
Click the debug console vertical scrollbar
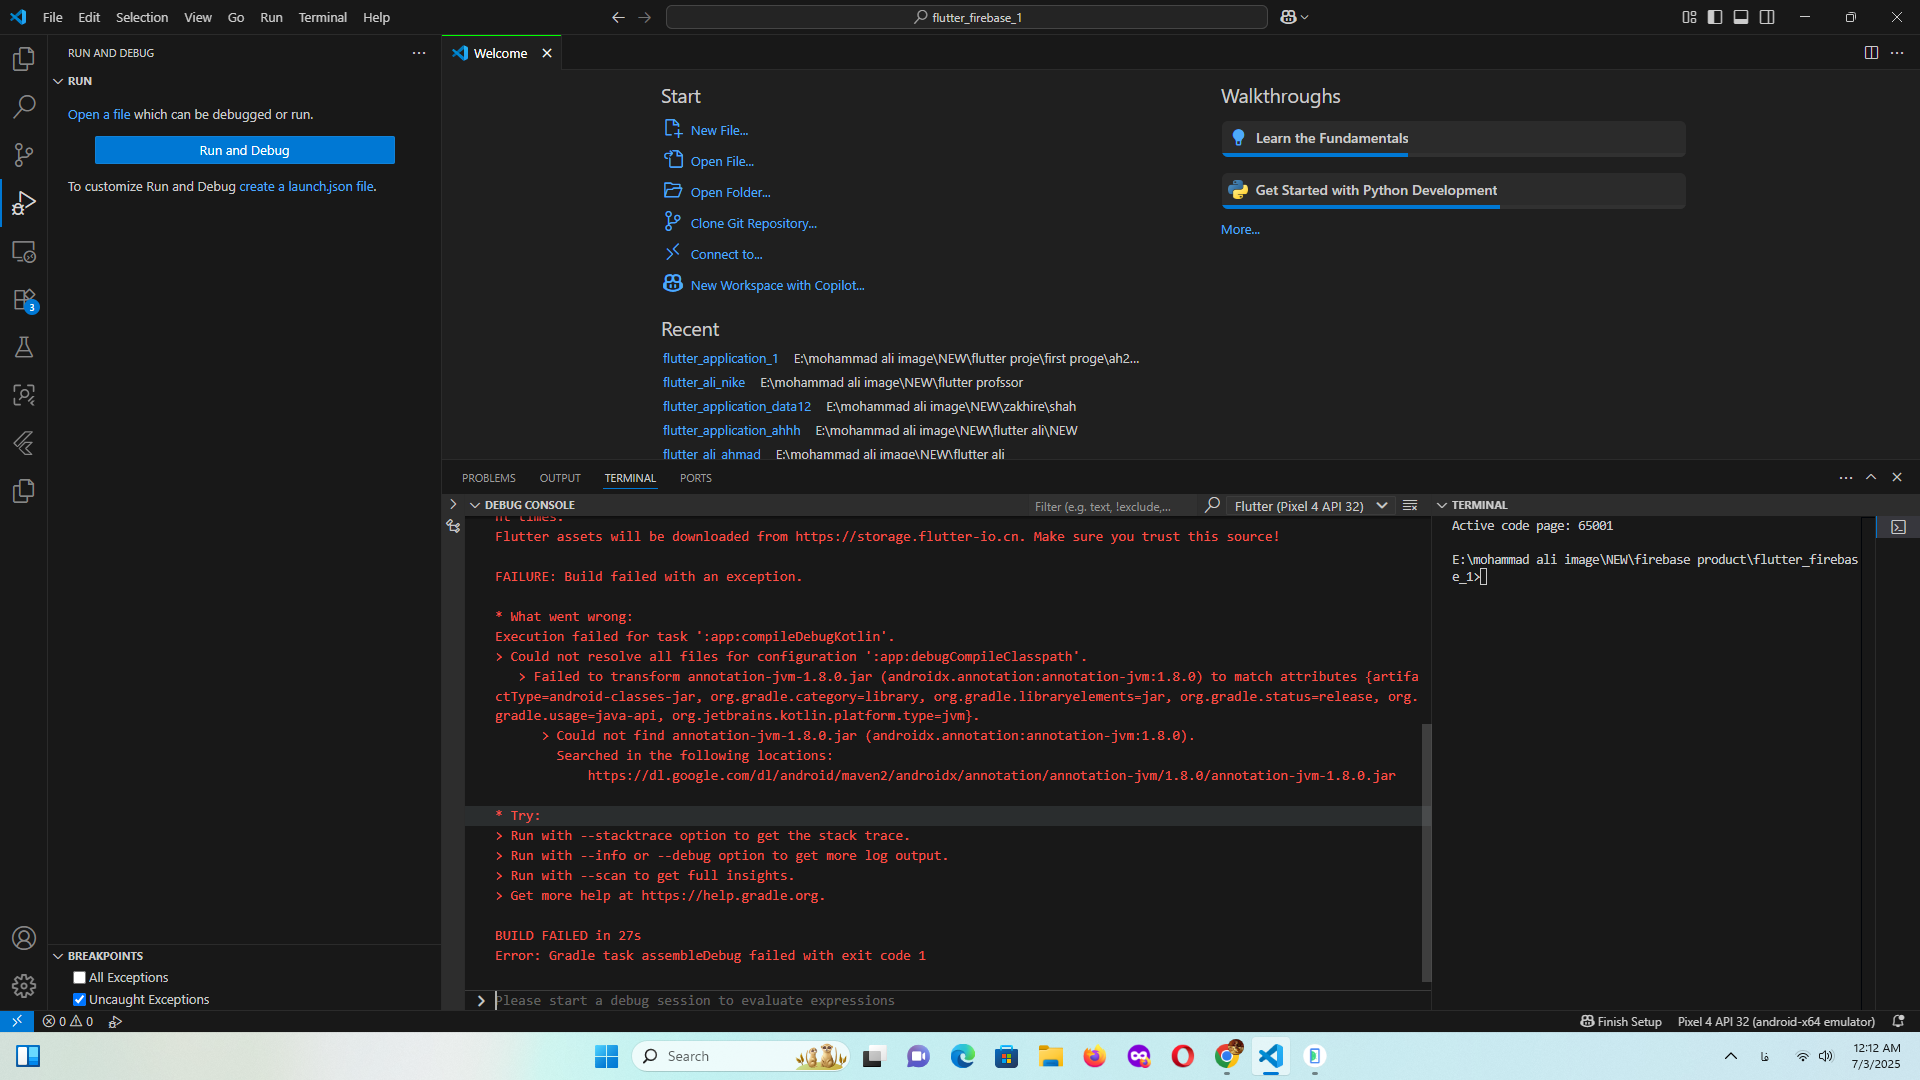[x=1427, y=852]
